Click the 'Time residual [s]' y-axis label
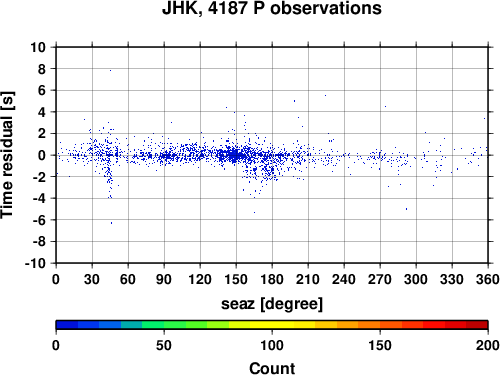Screen dimensions: 500x375 pos(7,155)
